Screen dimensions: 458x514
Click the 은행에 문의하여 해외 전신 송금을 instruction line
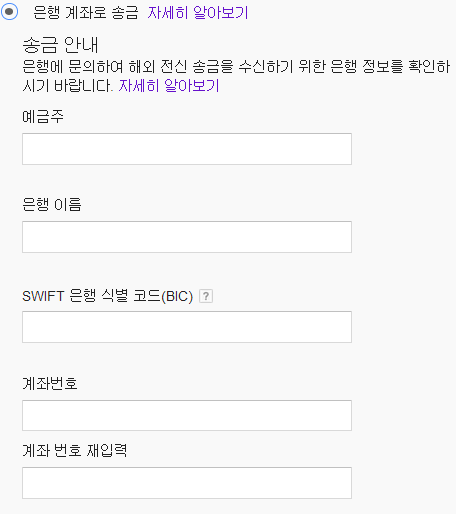(x=236, y=66)
